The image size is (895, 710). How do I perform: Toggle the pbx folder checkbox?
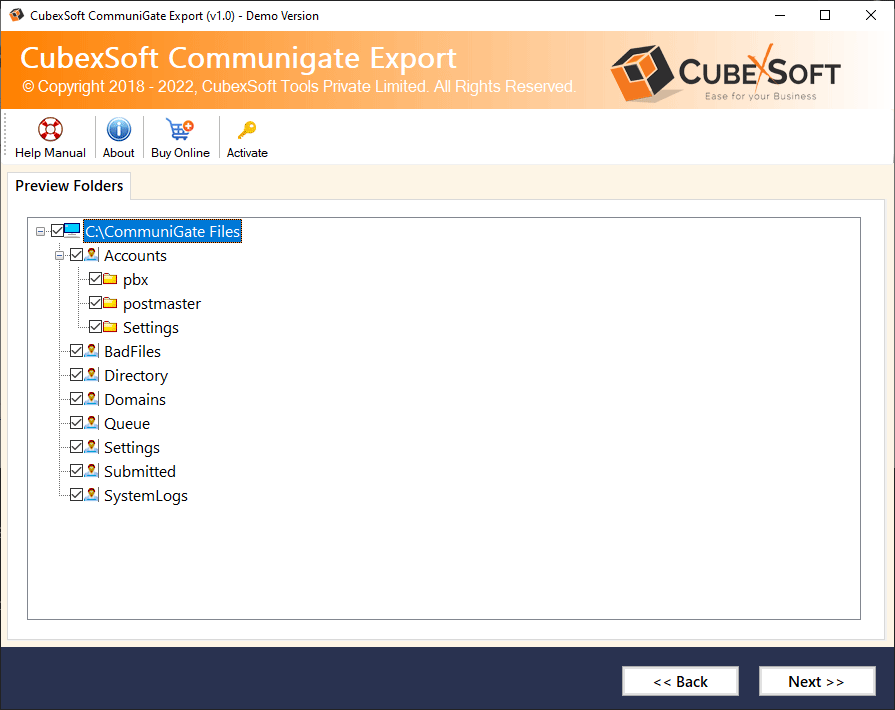pos(95,279)
